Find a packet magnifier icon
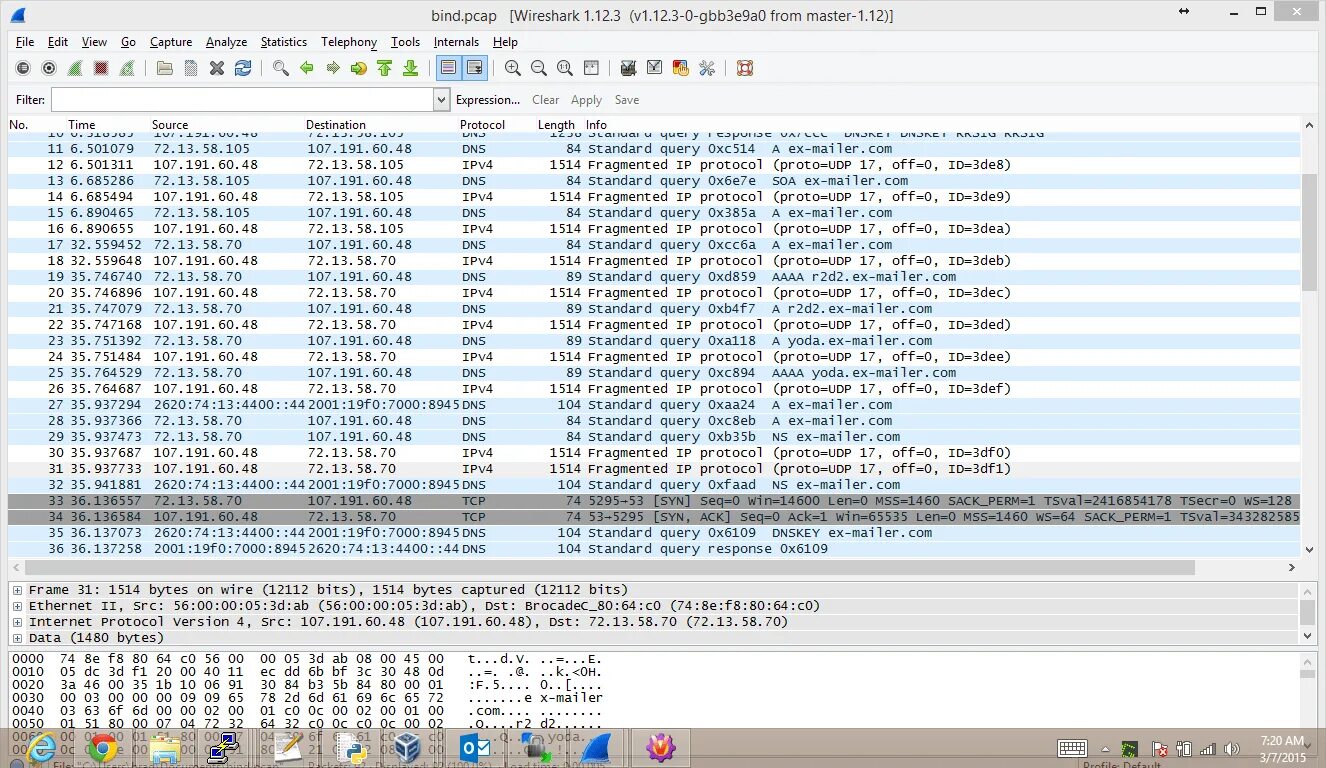The width and height of the screenshot is (1326, 768). (x=281, y=68)
